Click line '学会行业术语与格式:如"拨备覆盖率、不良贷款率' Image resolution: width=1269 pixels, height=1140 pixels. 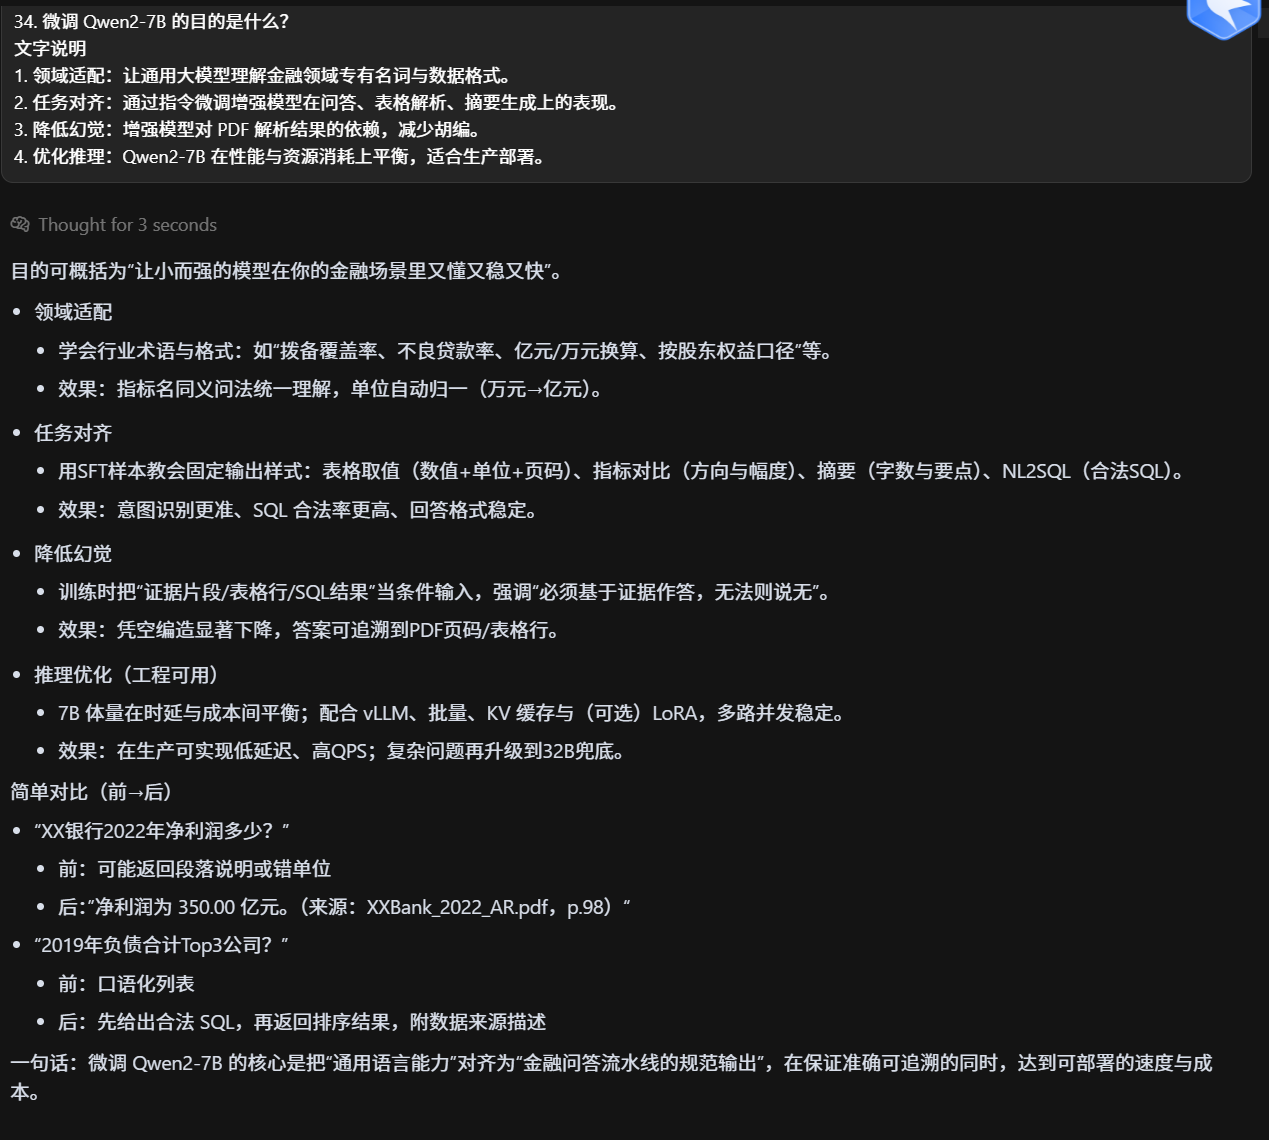pyautogui.click(x=447, y=351)
